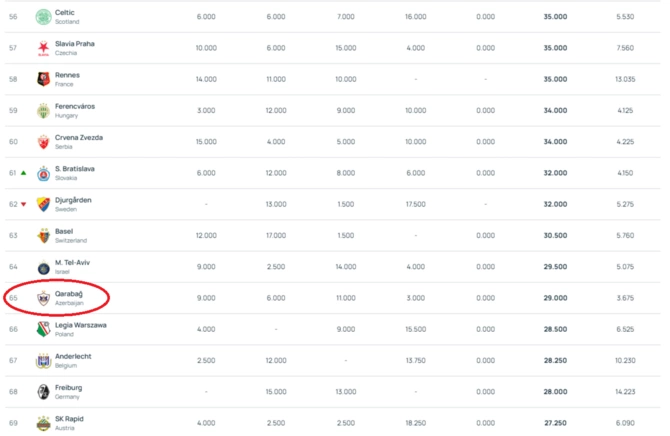Screen dimensions: 670x436
Task: Click the SK Rapid club crest
Action: pos(43,423)
